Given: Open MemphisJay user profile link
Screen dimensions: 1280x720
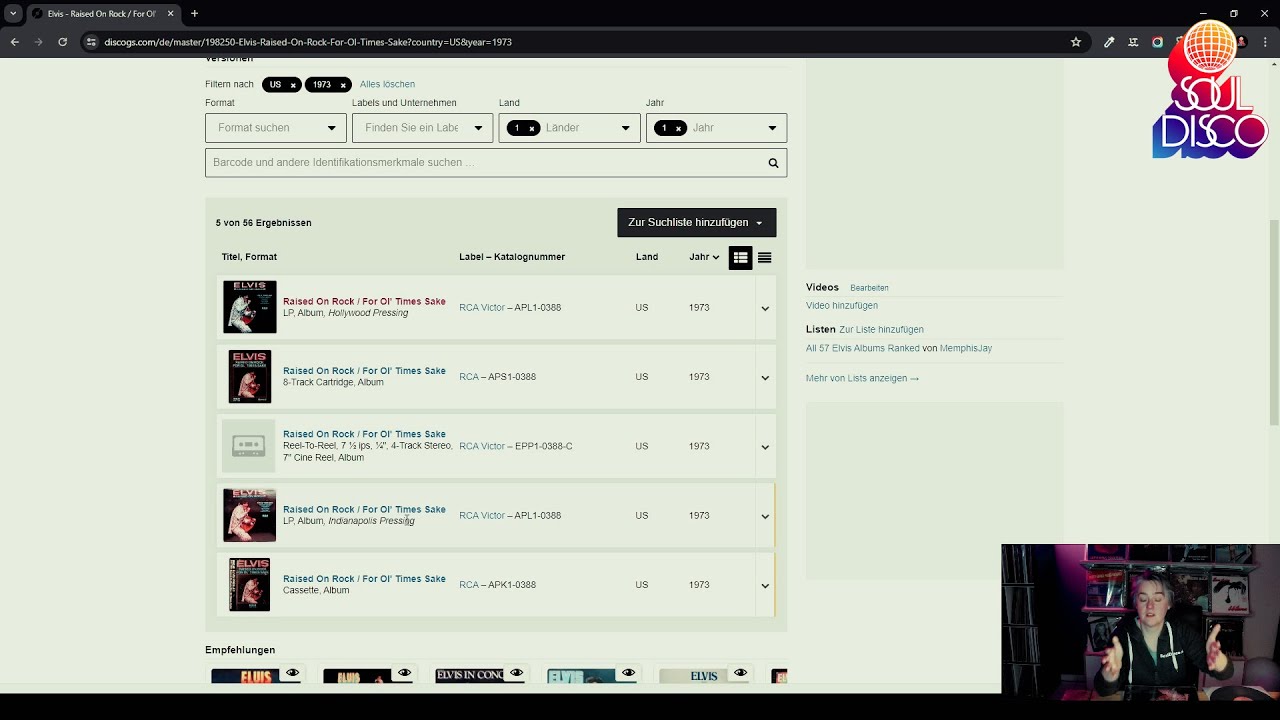Looking at the screenshot, I should pyautogui.click(x=966, y=348).
